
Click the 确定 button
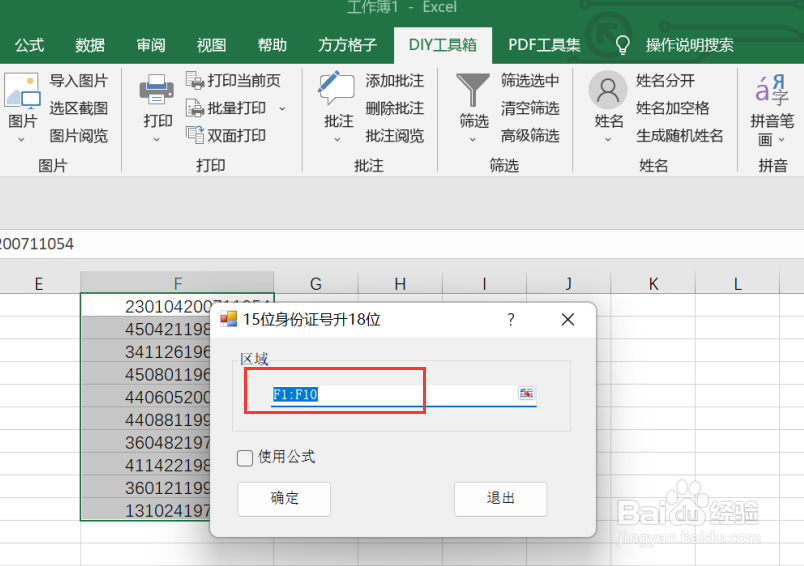click(284, 498)
